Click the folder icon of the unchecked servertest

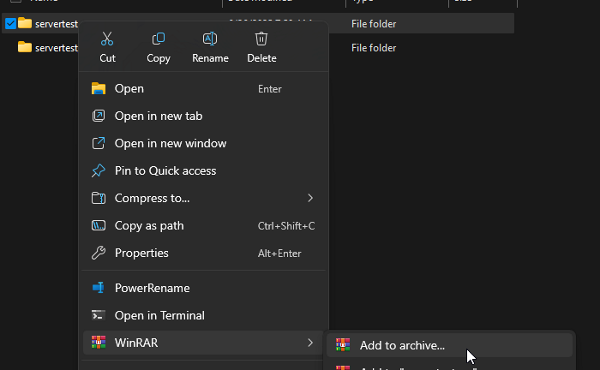pyautogui.click(x=25, y=47)
